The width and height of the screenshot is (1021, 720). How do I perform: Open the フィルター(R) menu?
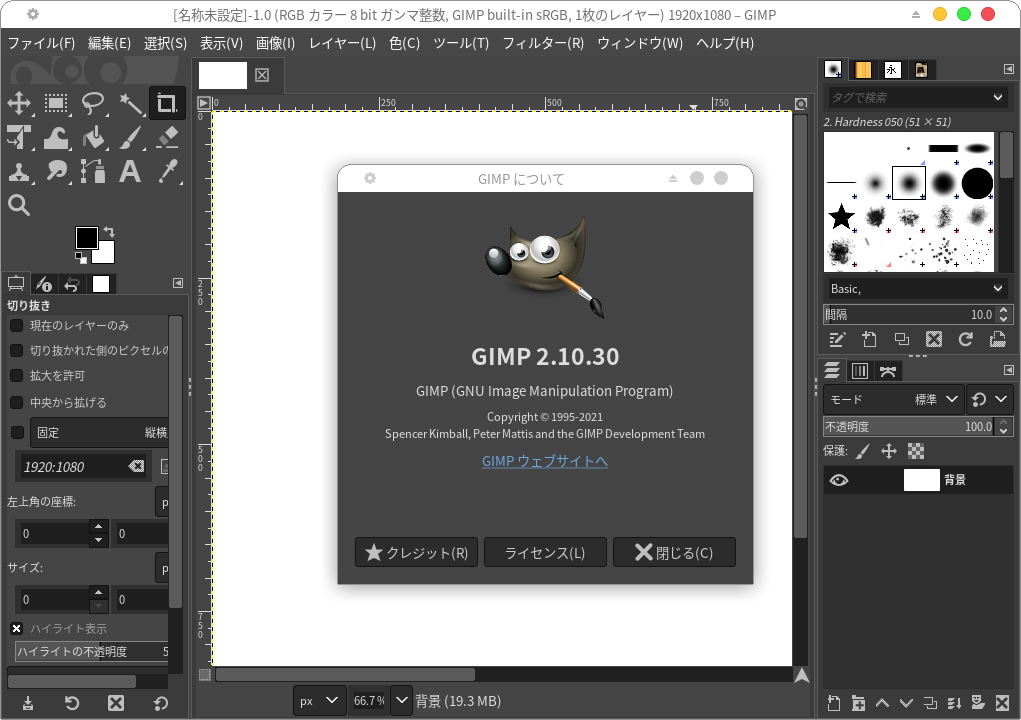point(542,43)
